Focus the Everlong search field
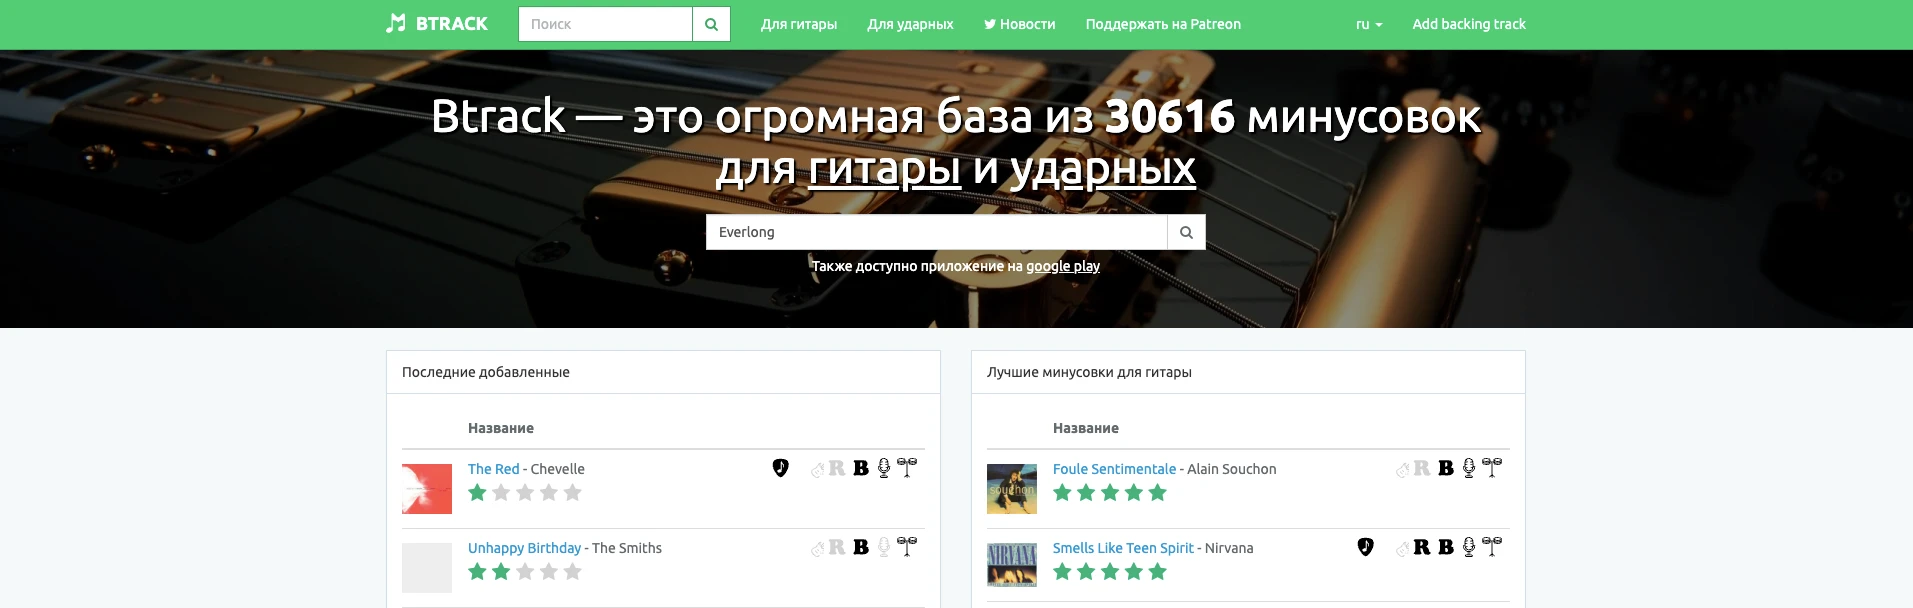The image size is (1913, 608). 937,232
